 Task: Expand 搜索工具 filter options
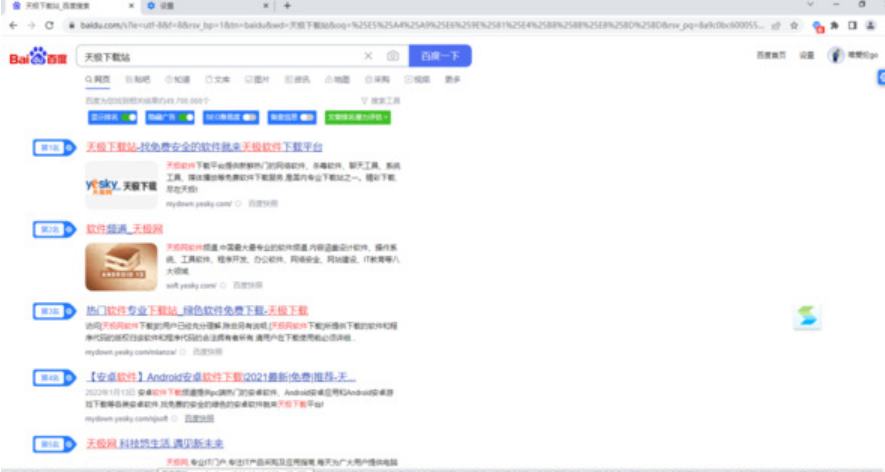[381, 100]
